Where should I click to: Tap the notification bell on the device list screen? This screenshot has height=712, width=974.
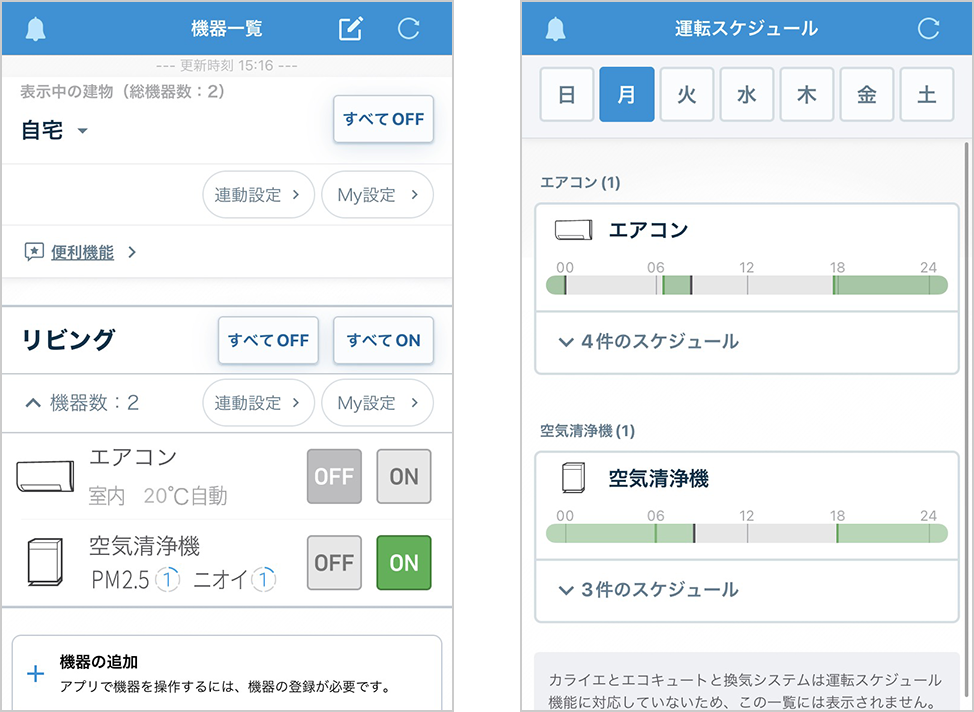click(x=36, y=28)
